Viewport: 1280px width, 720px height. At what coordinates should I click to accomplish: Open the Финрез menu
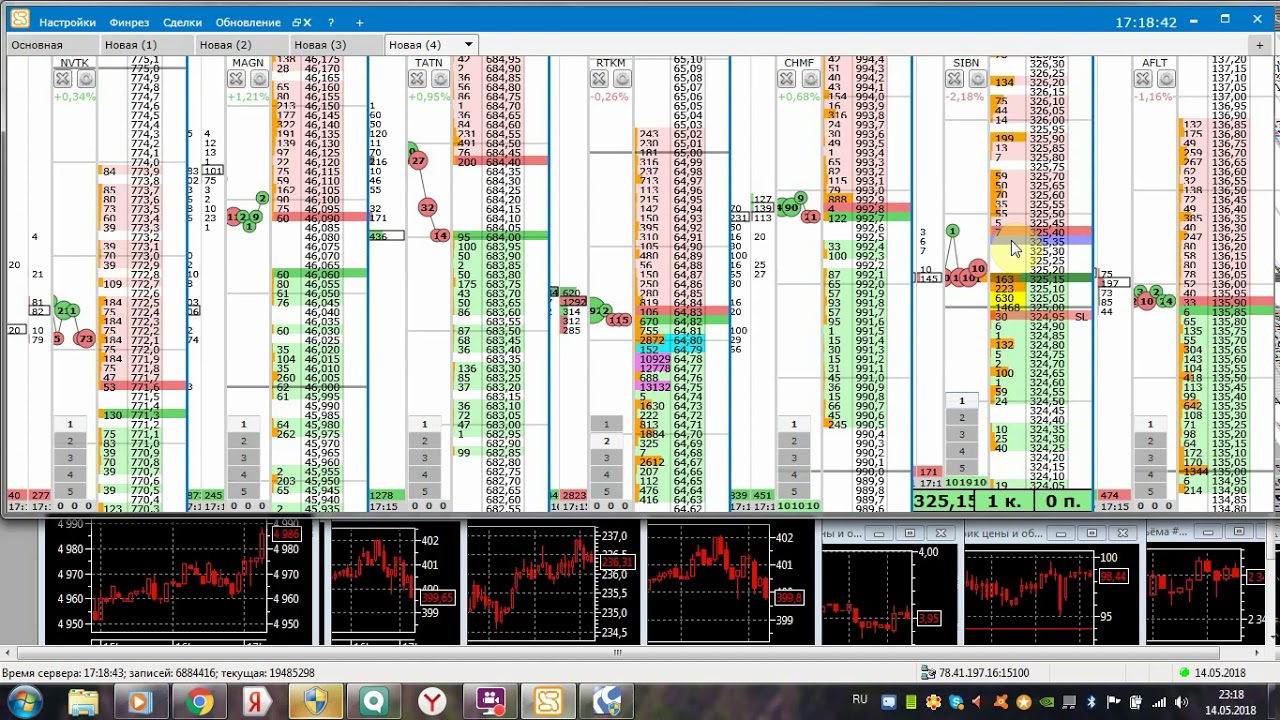129,22
